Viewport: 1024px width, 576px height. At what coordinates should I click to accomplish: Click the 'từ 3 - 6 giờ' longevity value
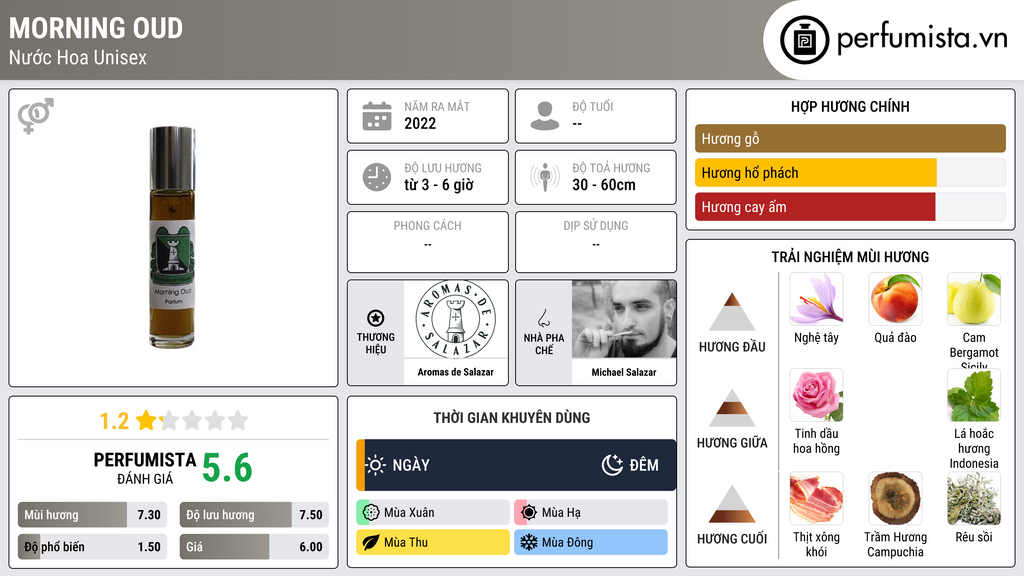coord(439,185)
